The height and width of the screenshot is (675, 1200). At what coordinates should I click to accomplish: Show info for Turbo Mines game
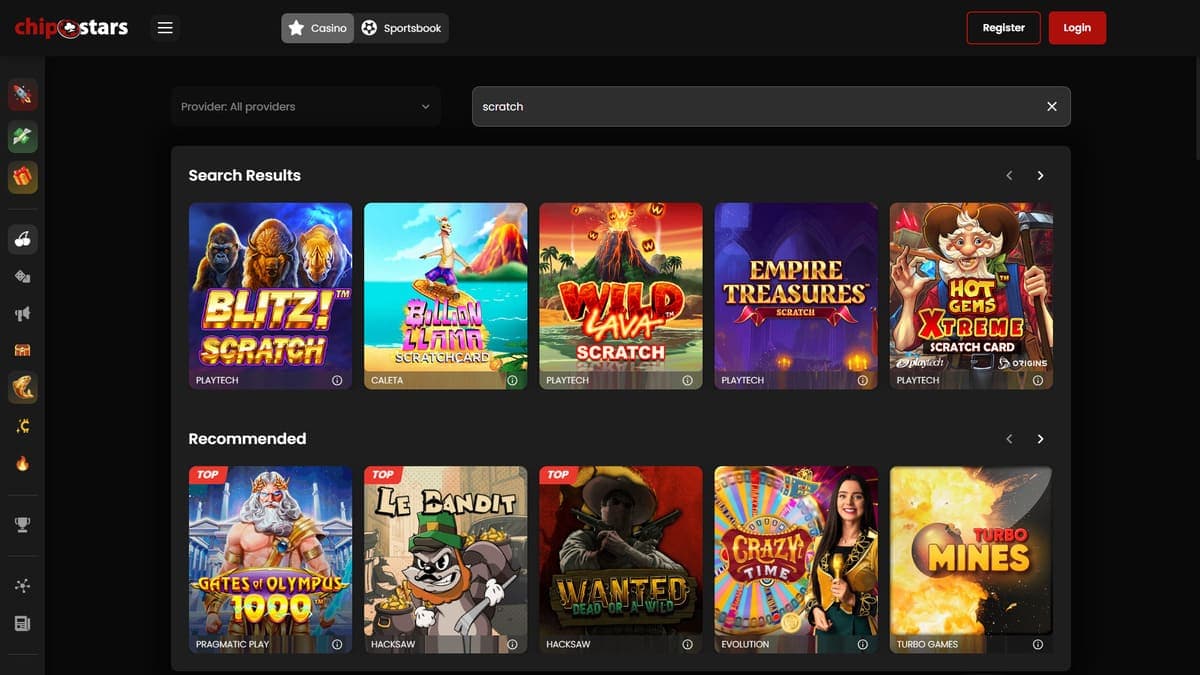coord(1037,644)
